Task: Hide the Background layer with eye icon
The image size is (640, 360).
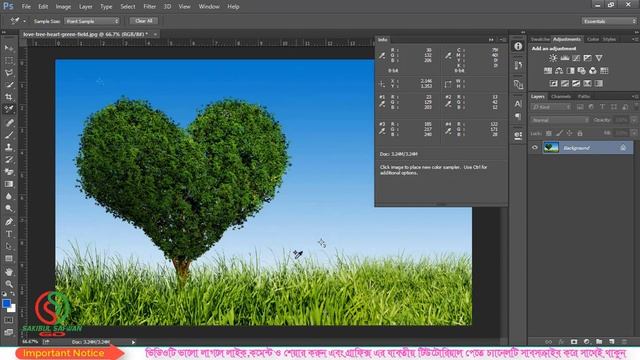Action: click(535, 148)
